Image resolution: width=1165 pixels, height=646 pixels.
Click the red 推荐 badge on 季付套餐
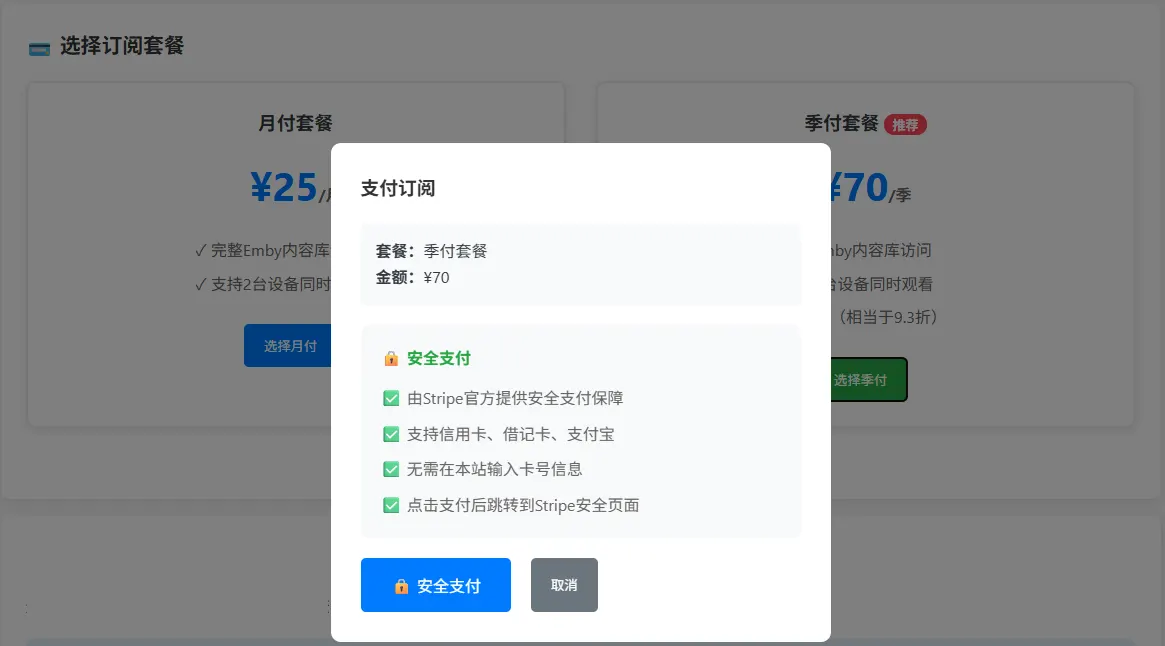pyautogui.click(x=906, y=124)
